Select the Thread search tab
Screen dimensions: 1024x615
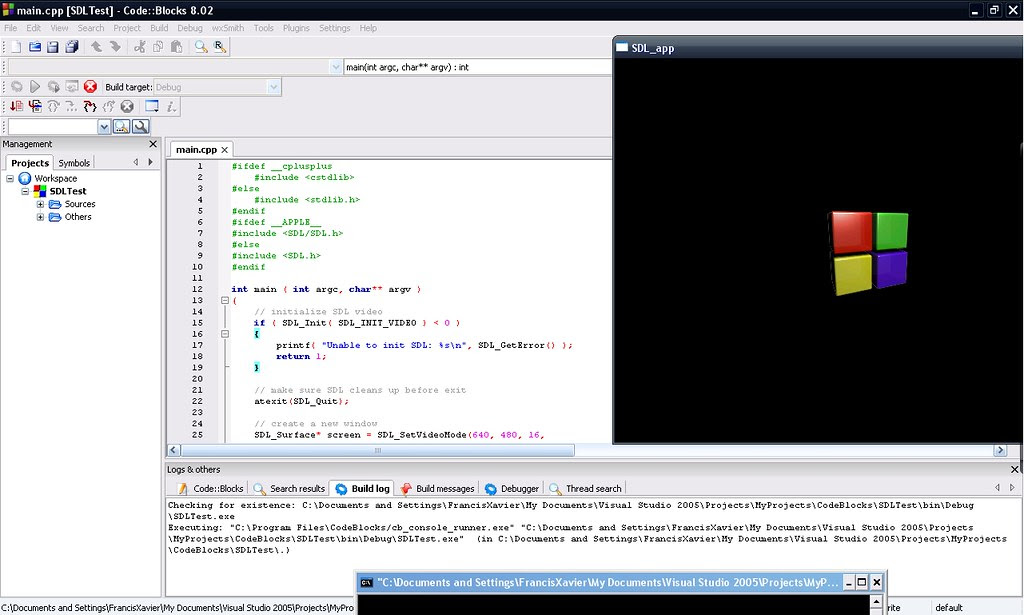pyautogui.click(x=586, y=488)
